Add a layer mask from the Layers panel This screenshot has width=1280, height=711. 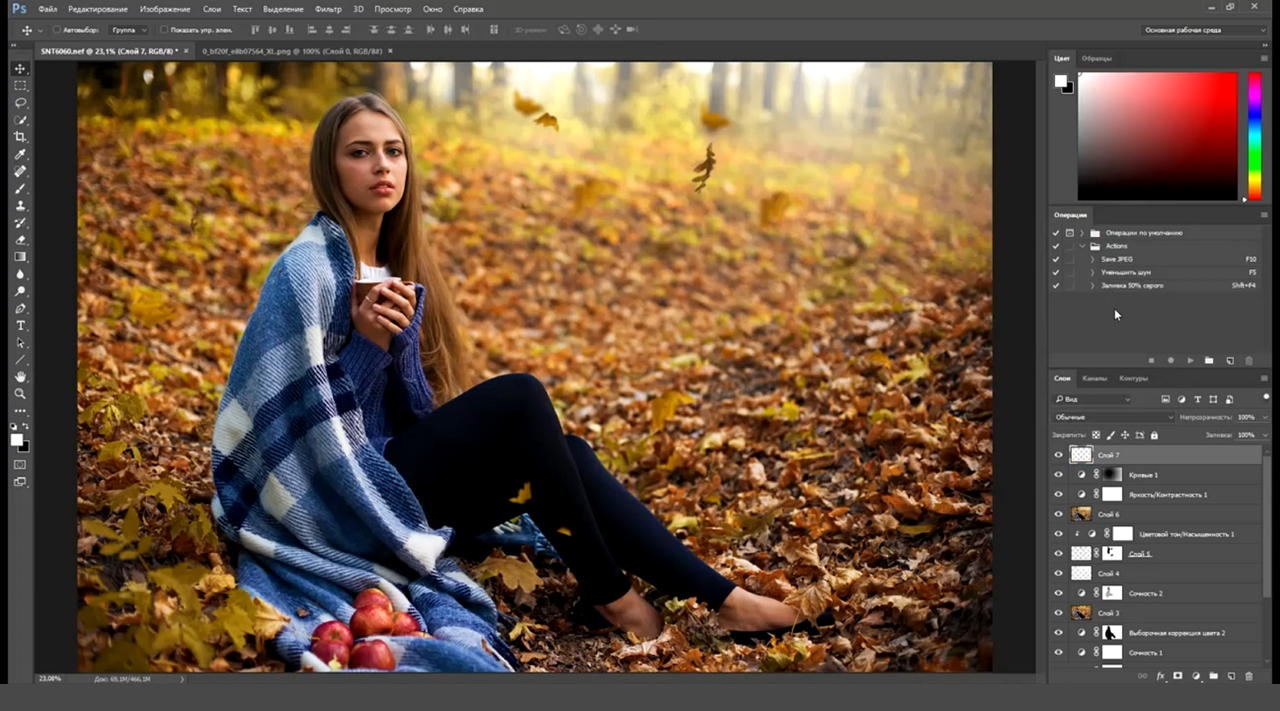[x=1178, y=676]
